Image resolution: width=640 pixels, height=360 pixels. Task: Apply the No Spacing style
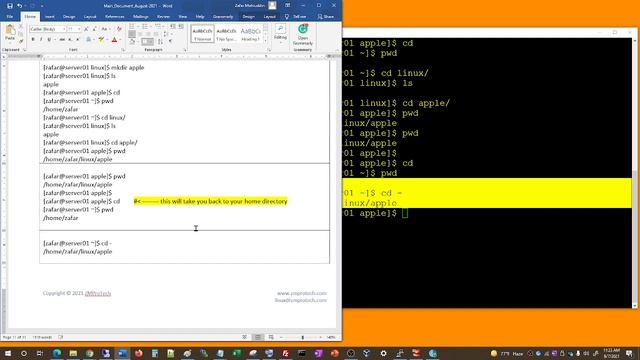point(226,33)
